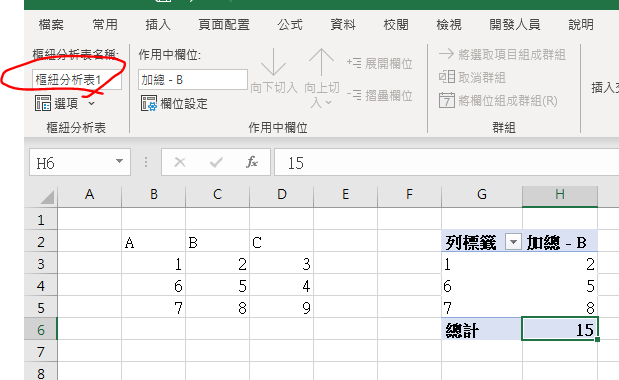Image resolution: width=619 pixels, height=380 pixels.
Task: Select cell H6 containing 15
Action: tap(560, 330)
